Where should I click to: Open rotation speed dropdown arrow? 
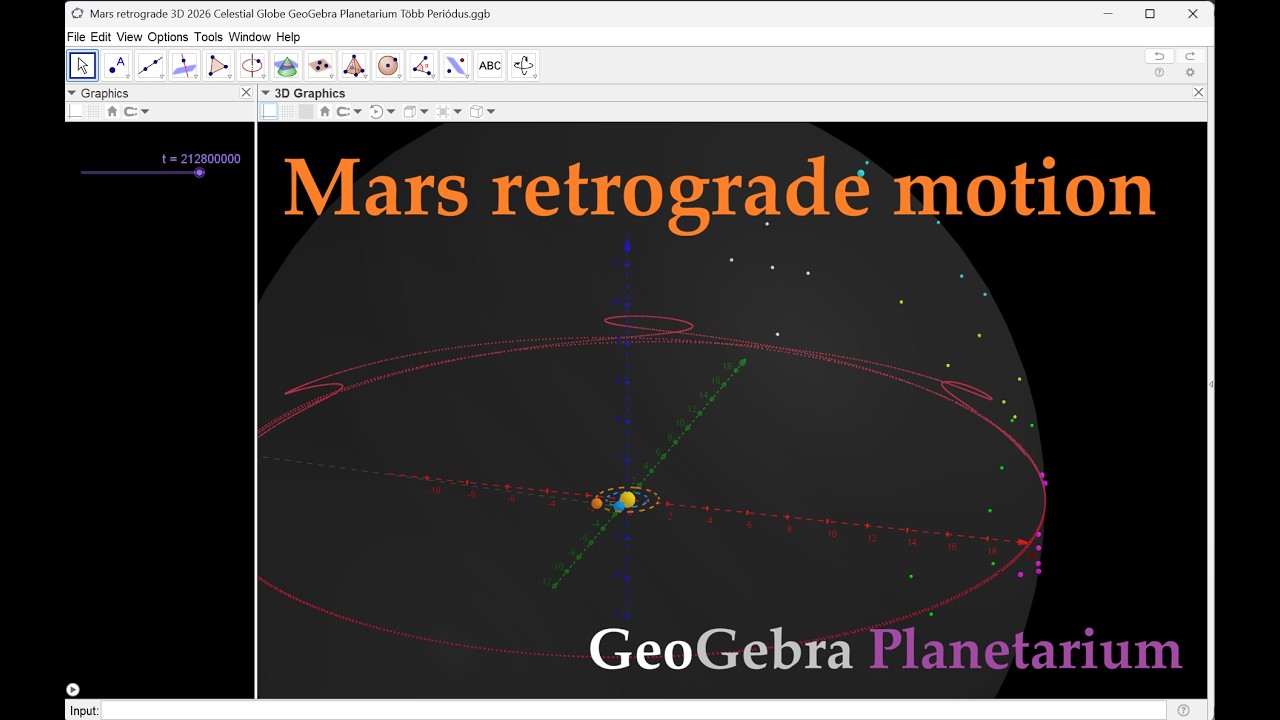pyautogui.click(x=391, y=112)
